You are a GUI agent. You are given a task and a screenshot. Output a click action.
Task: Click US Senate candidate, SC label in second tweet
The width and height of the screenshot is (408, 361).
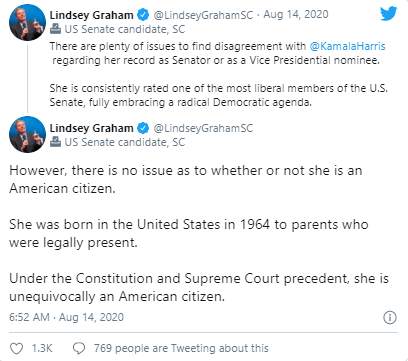pyautogui.click(x=124, y=142)
